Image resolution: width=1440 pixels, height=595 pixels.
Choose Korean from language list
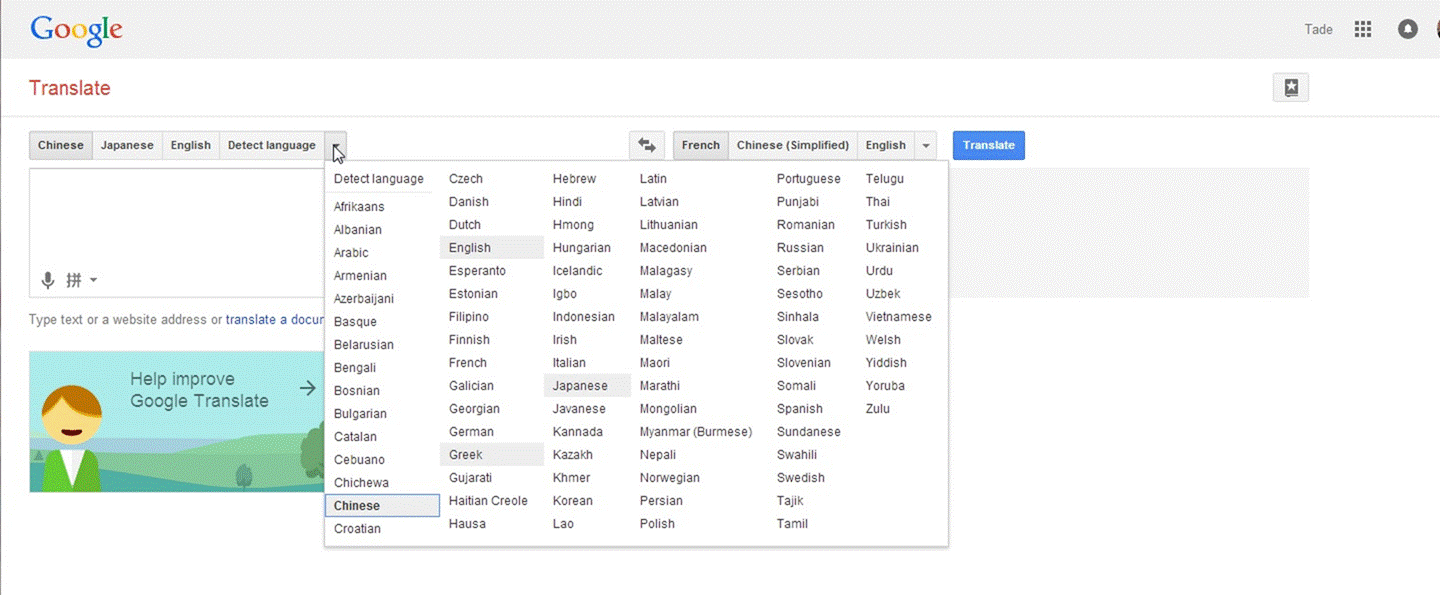point(572,501)
